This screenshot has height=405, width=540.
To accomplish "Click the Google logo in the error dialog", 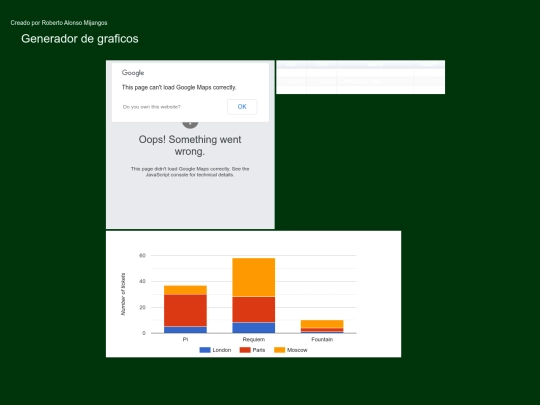I will pos(133,73).
